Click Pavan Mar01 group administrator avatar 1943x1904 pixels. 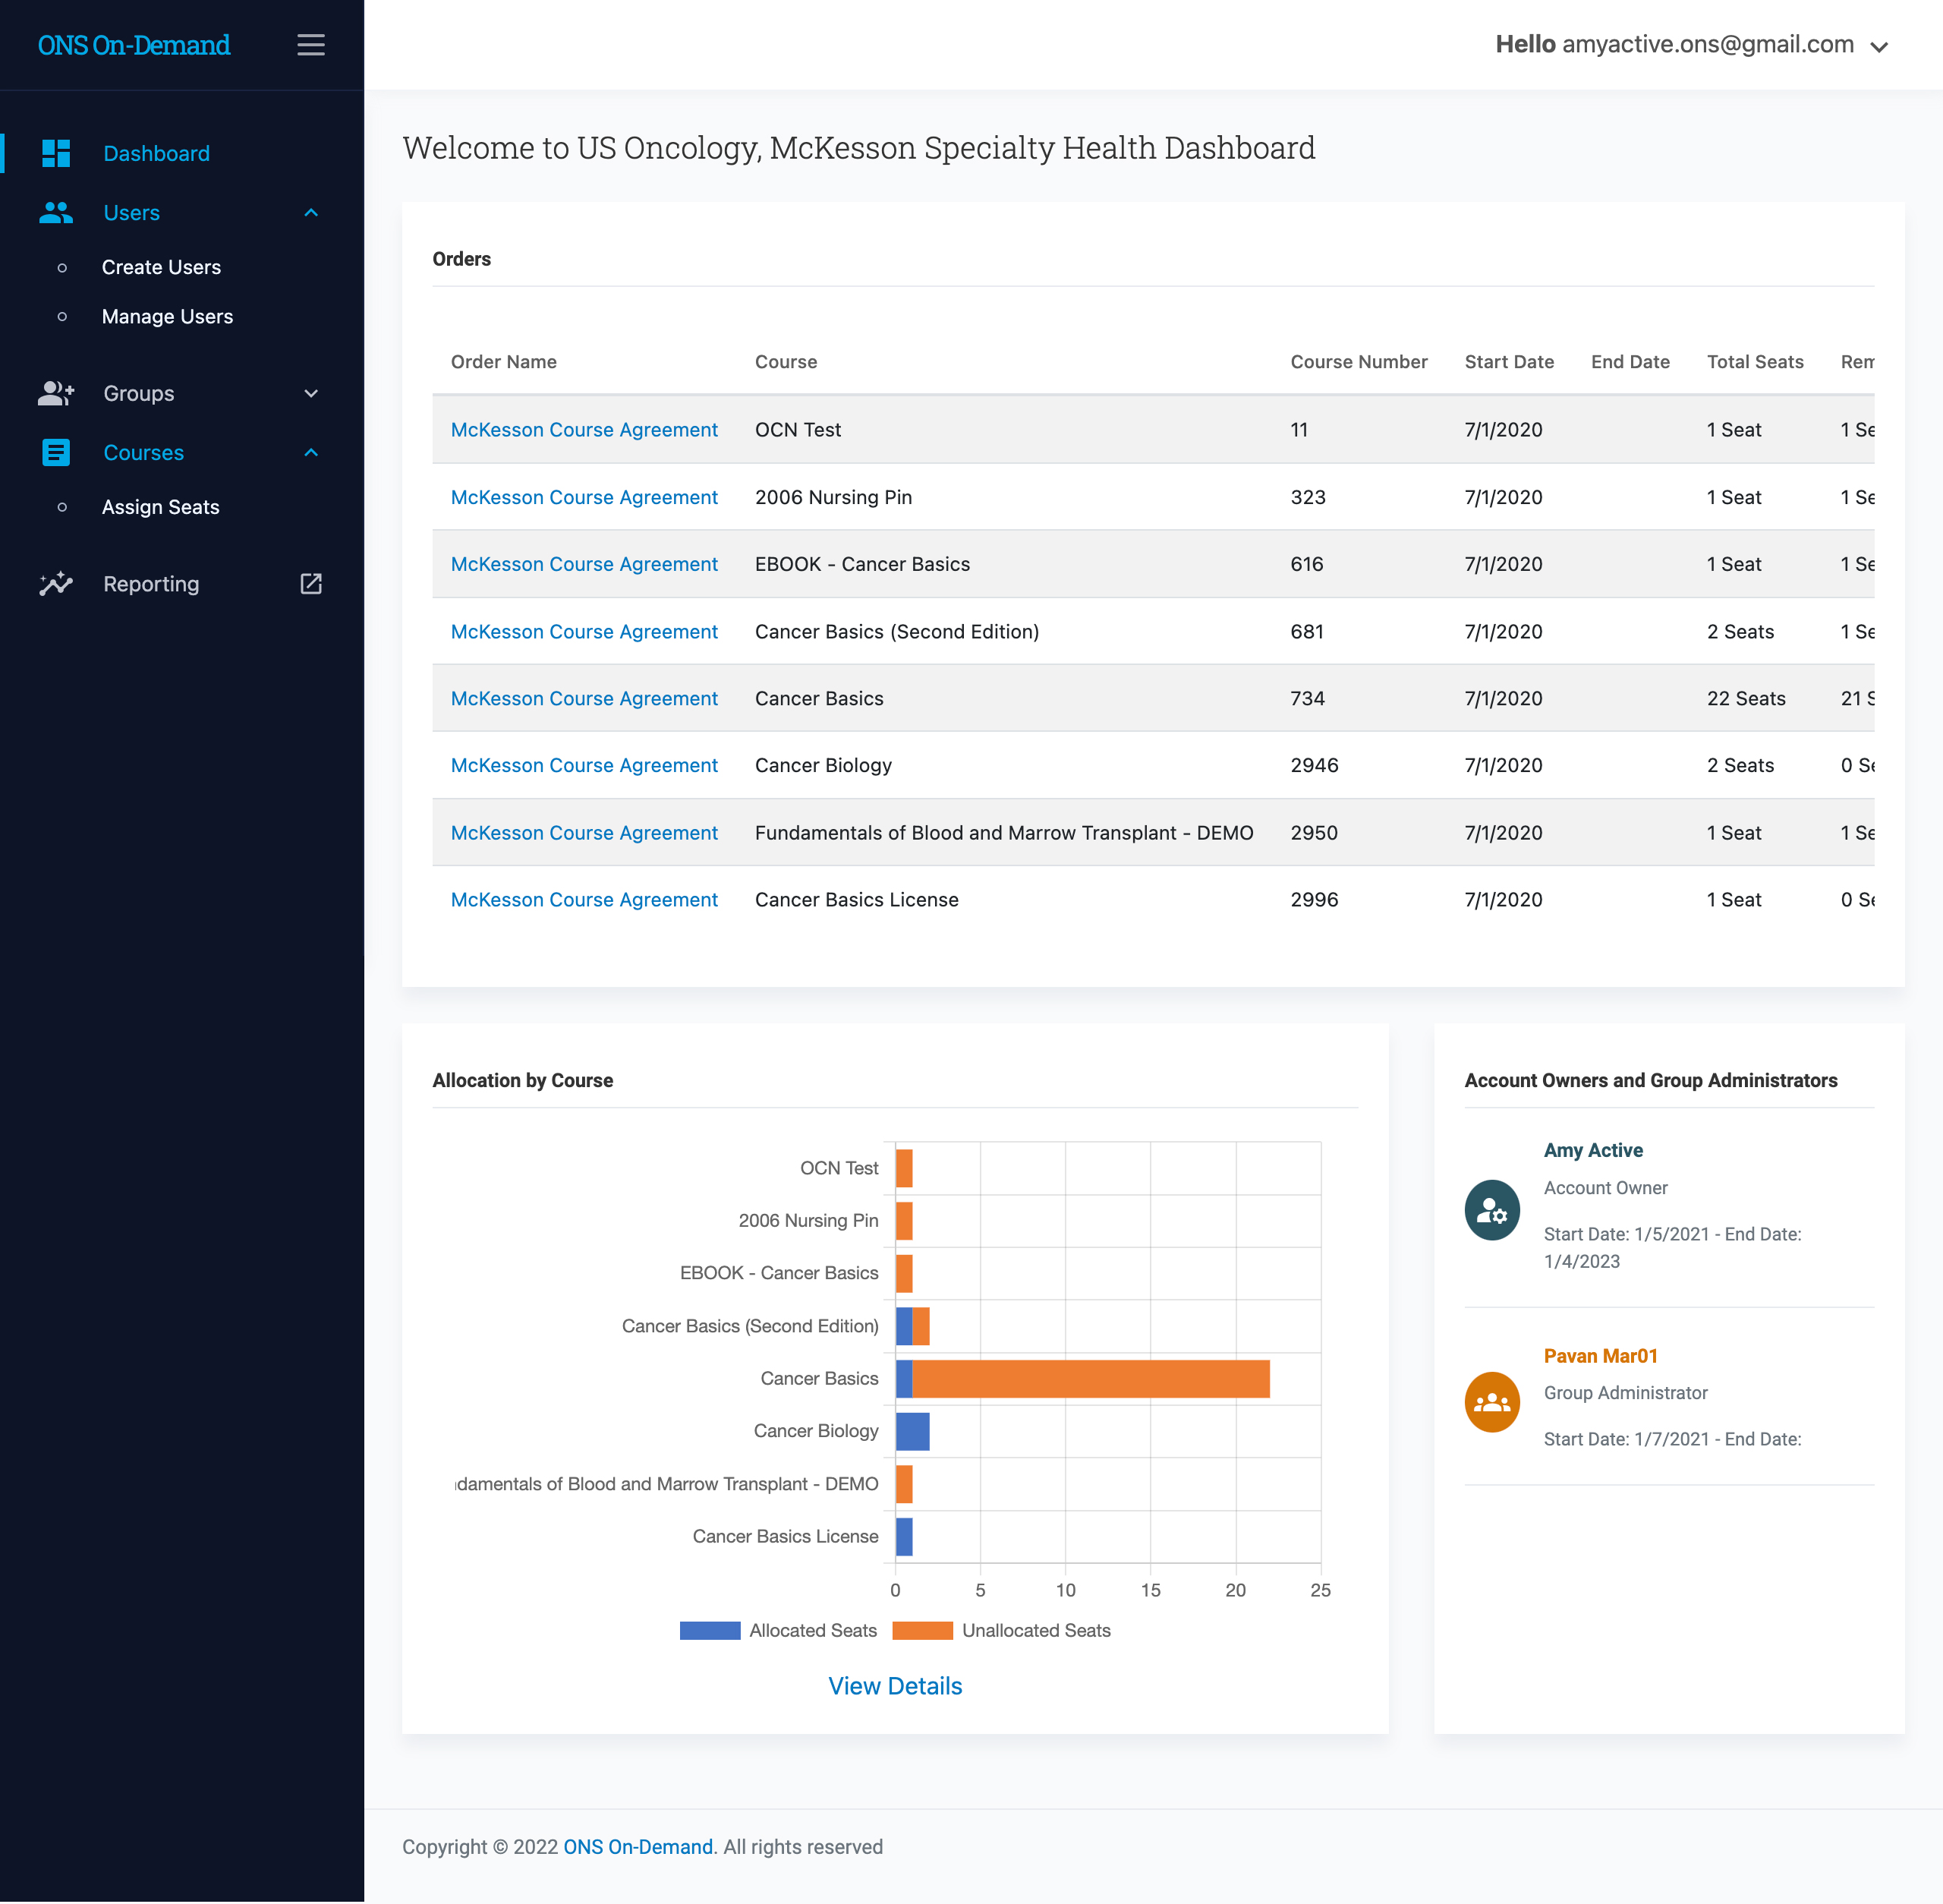click(x=1492, y=1402)
